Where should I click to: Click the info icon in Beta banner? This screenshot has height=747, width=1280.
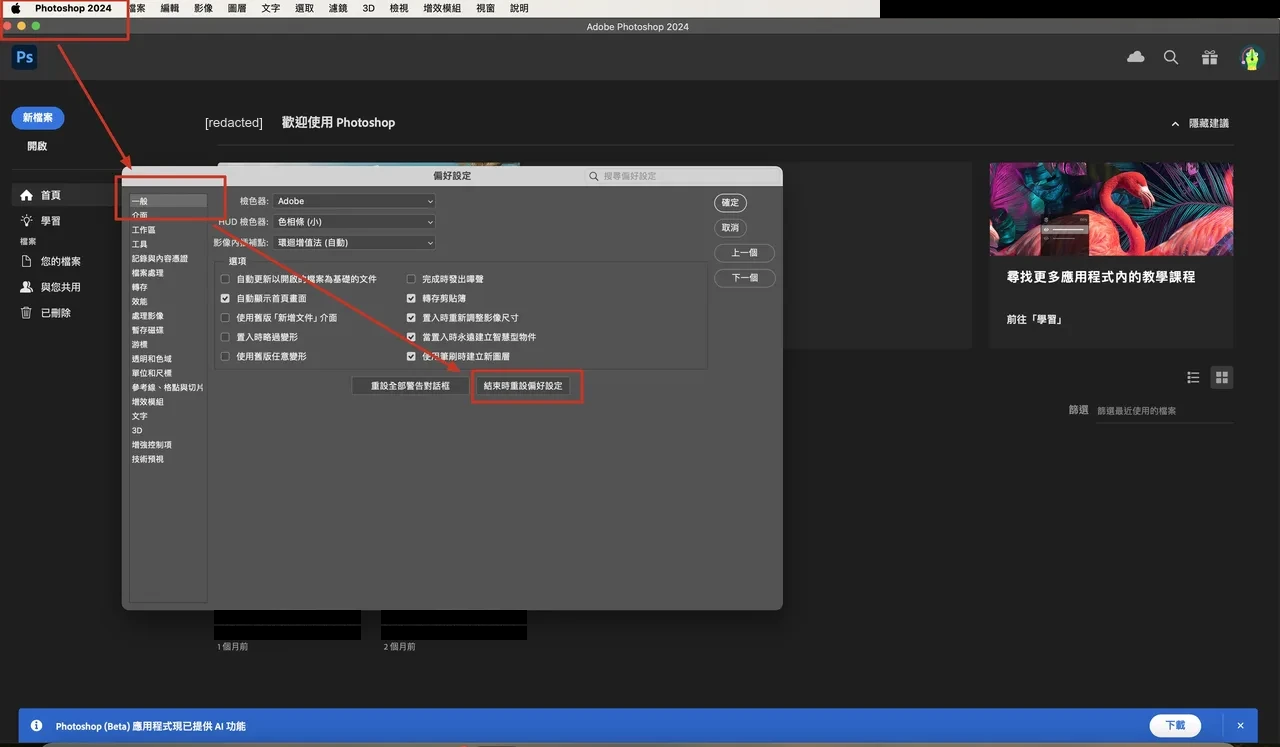37,726
